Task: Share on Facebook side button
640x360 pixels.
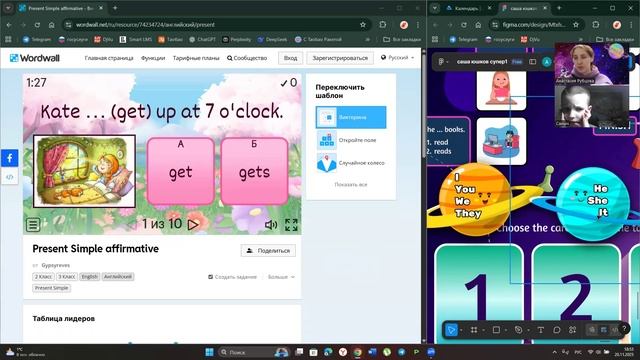Action: (x=9, y=158)
